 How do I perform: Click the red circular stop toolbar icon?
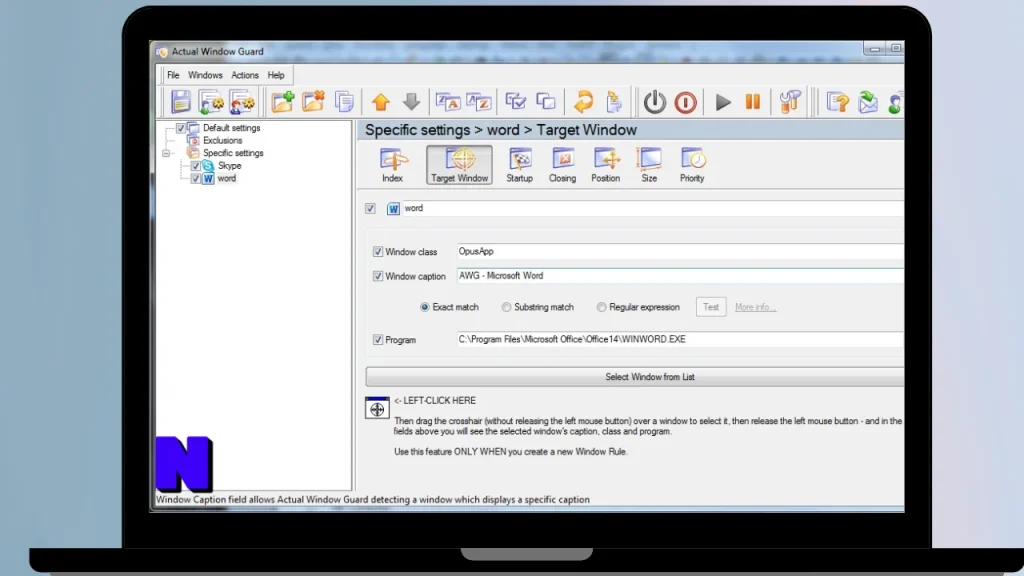coord(685,103)
